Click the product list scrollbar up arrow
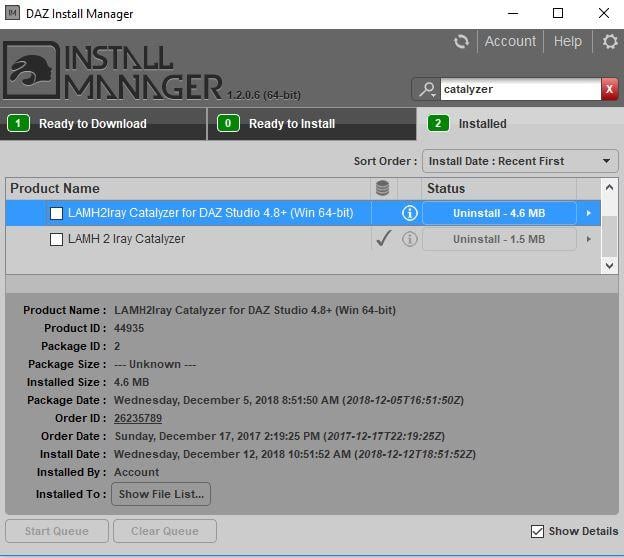The image size is (624, 558). pos(609,187)
